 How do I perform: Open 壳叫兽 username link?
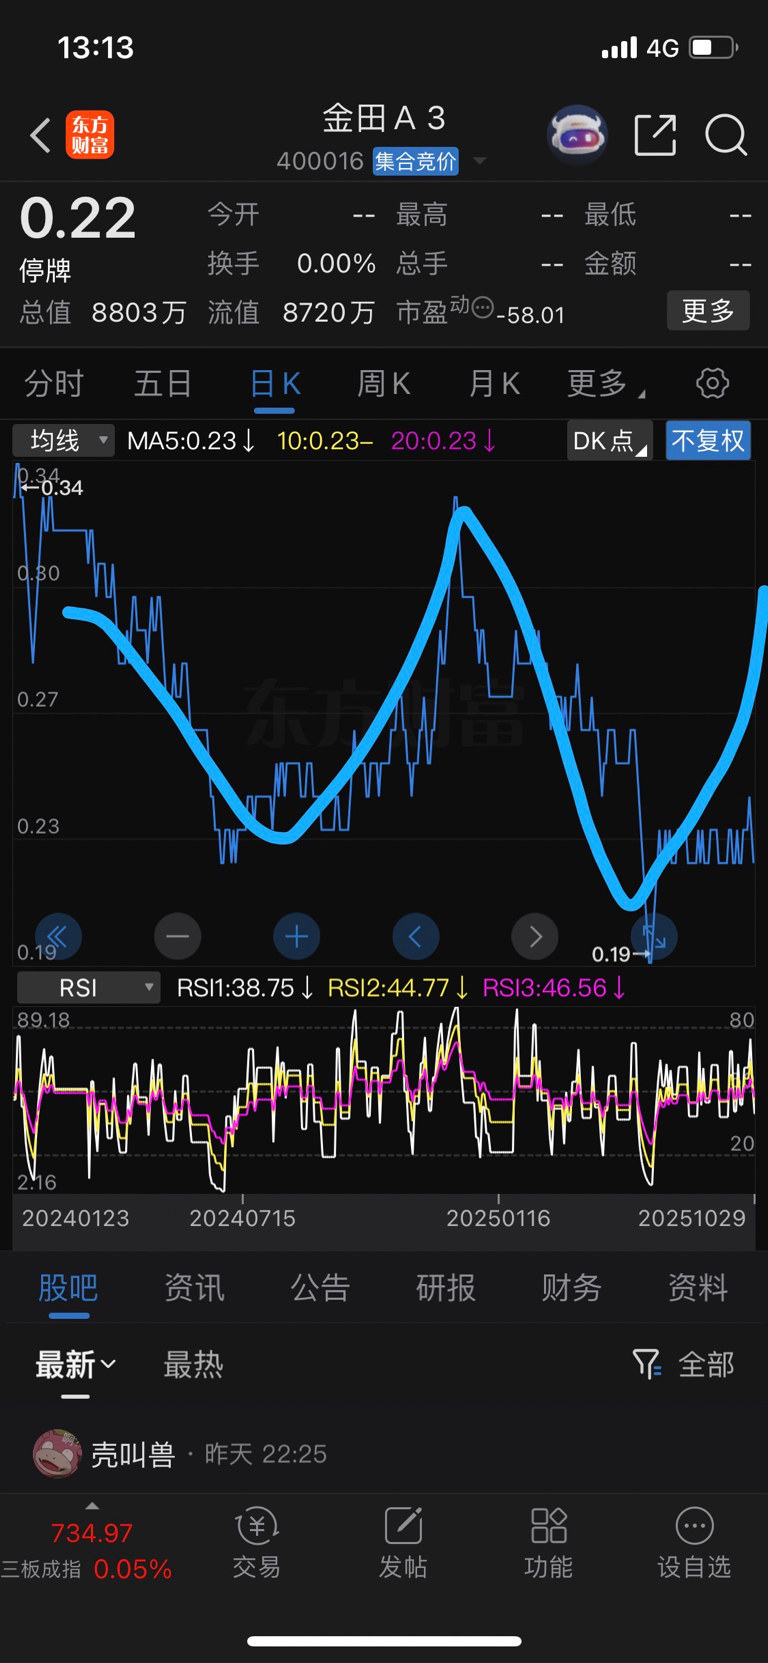point(133,1454)
